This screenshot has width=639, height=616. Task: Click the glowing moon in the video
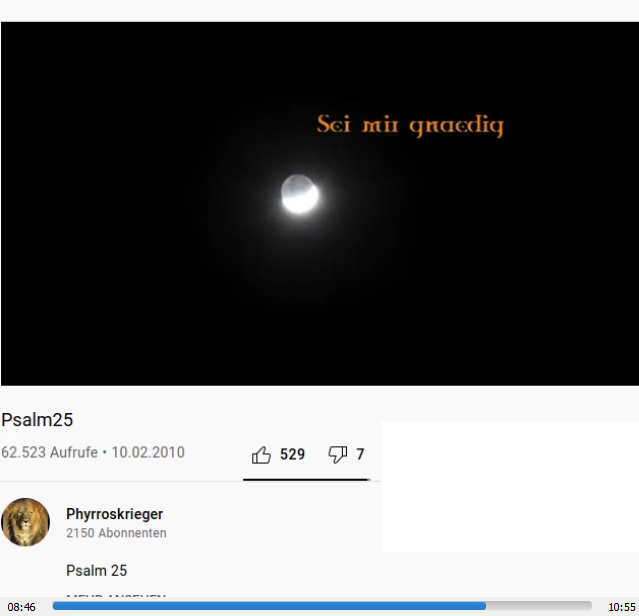[300, 194]
